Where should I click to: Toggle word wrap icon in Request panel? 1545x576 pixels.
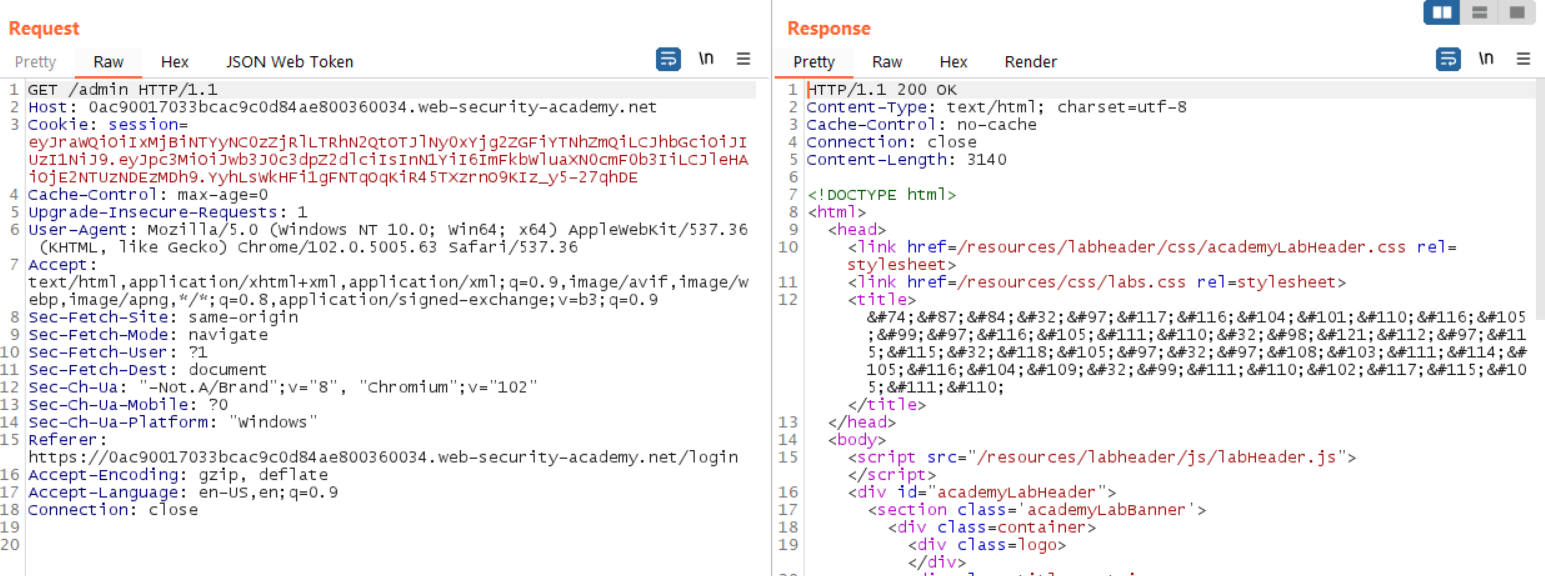[668, 60]
